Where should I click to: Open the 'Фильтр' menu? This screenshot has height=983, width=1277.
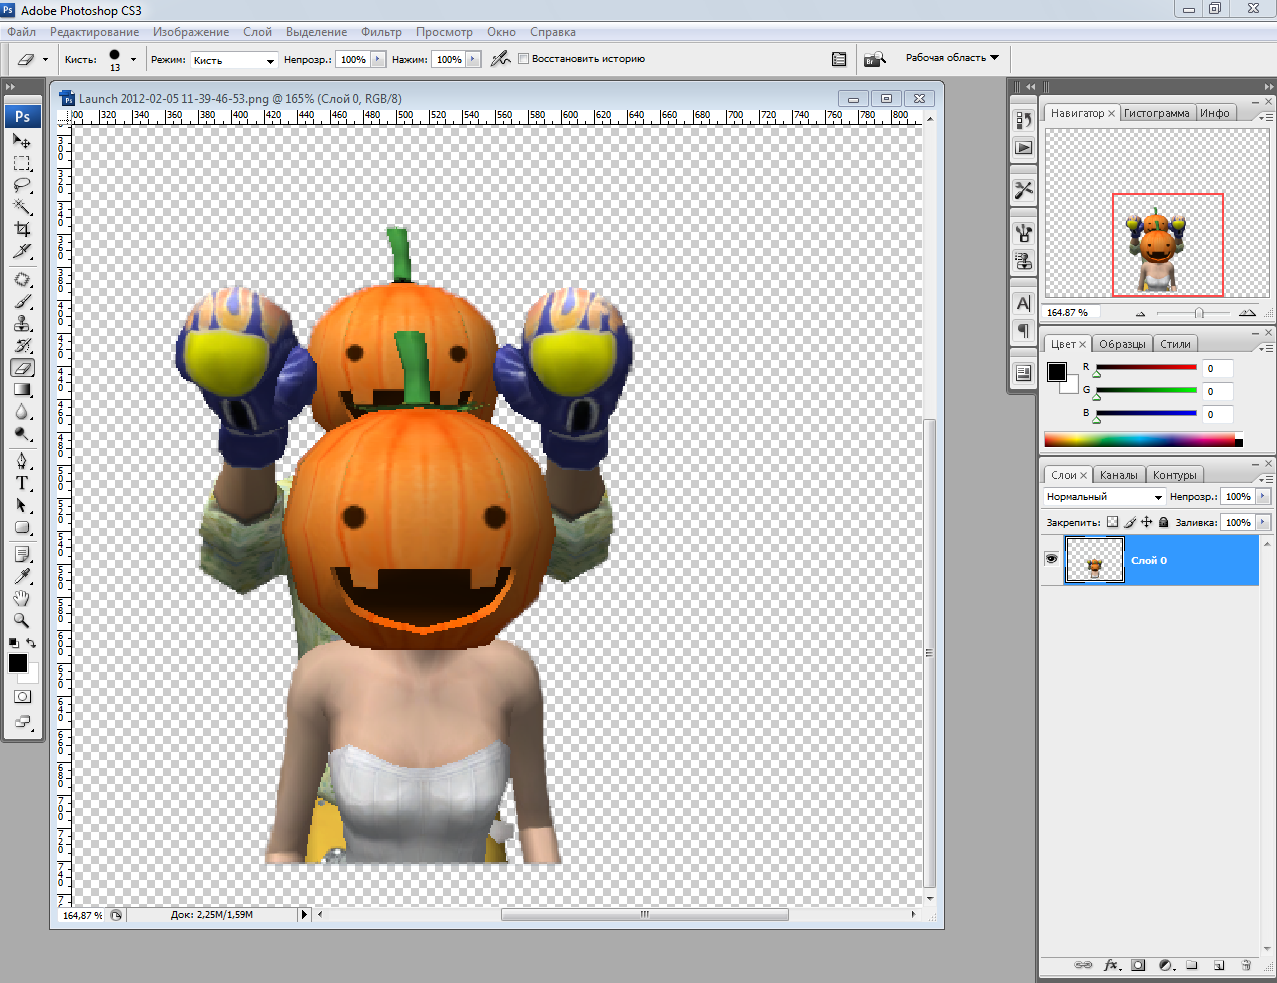[x=381, y=32]
